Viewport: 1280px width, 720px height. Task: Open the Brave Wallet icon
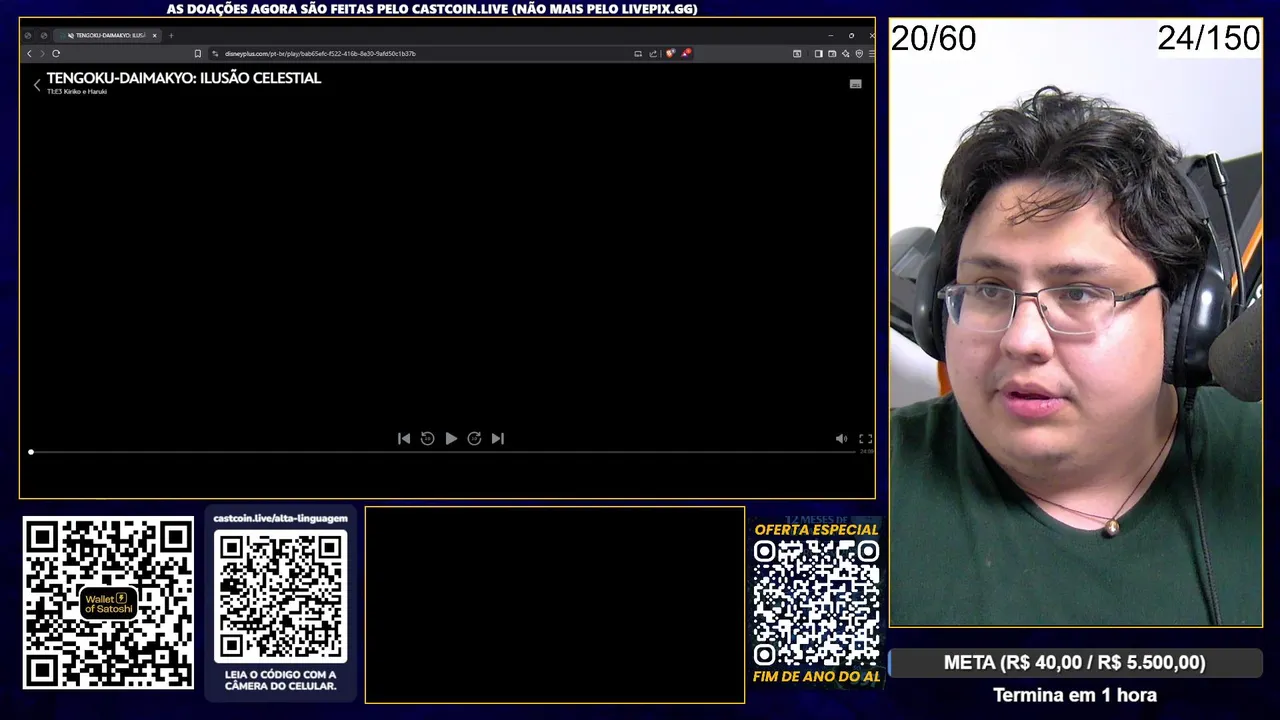(x=832, y=54)
